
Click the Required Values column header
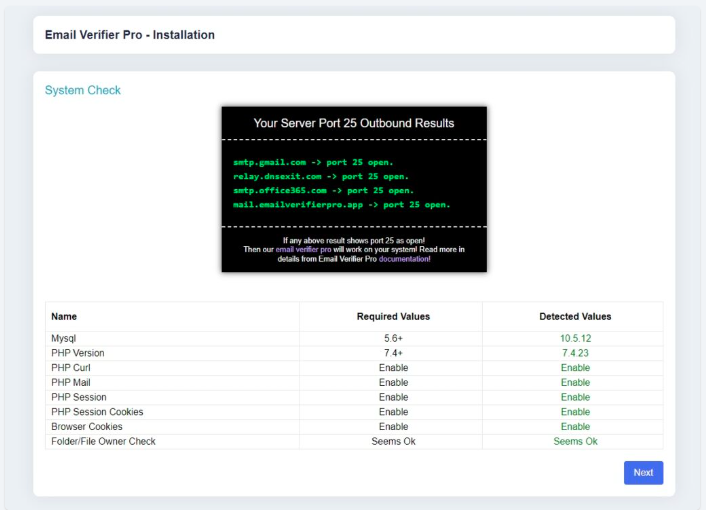pyautogui.click(x=393, y=316)
